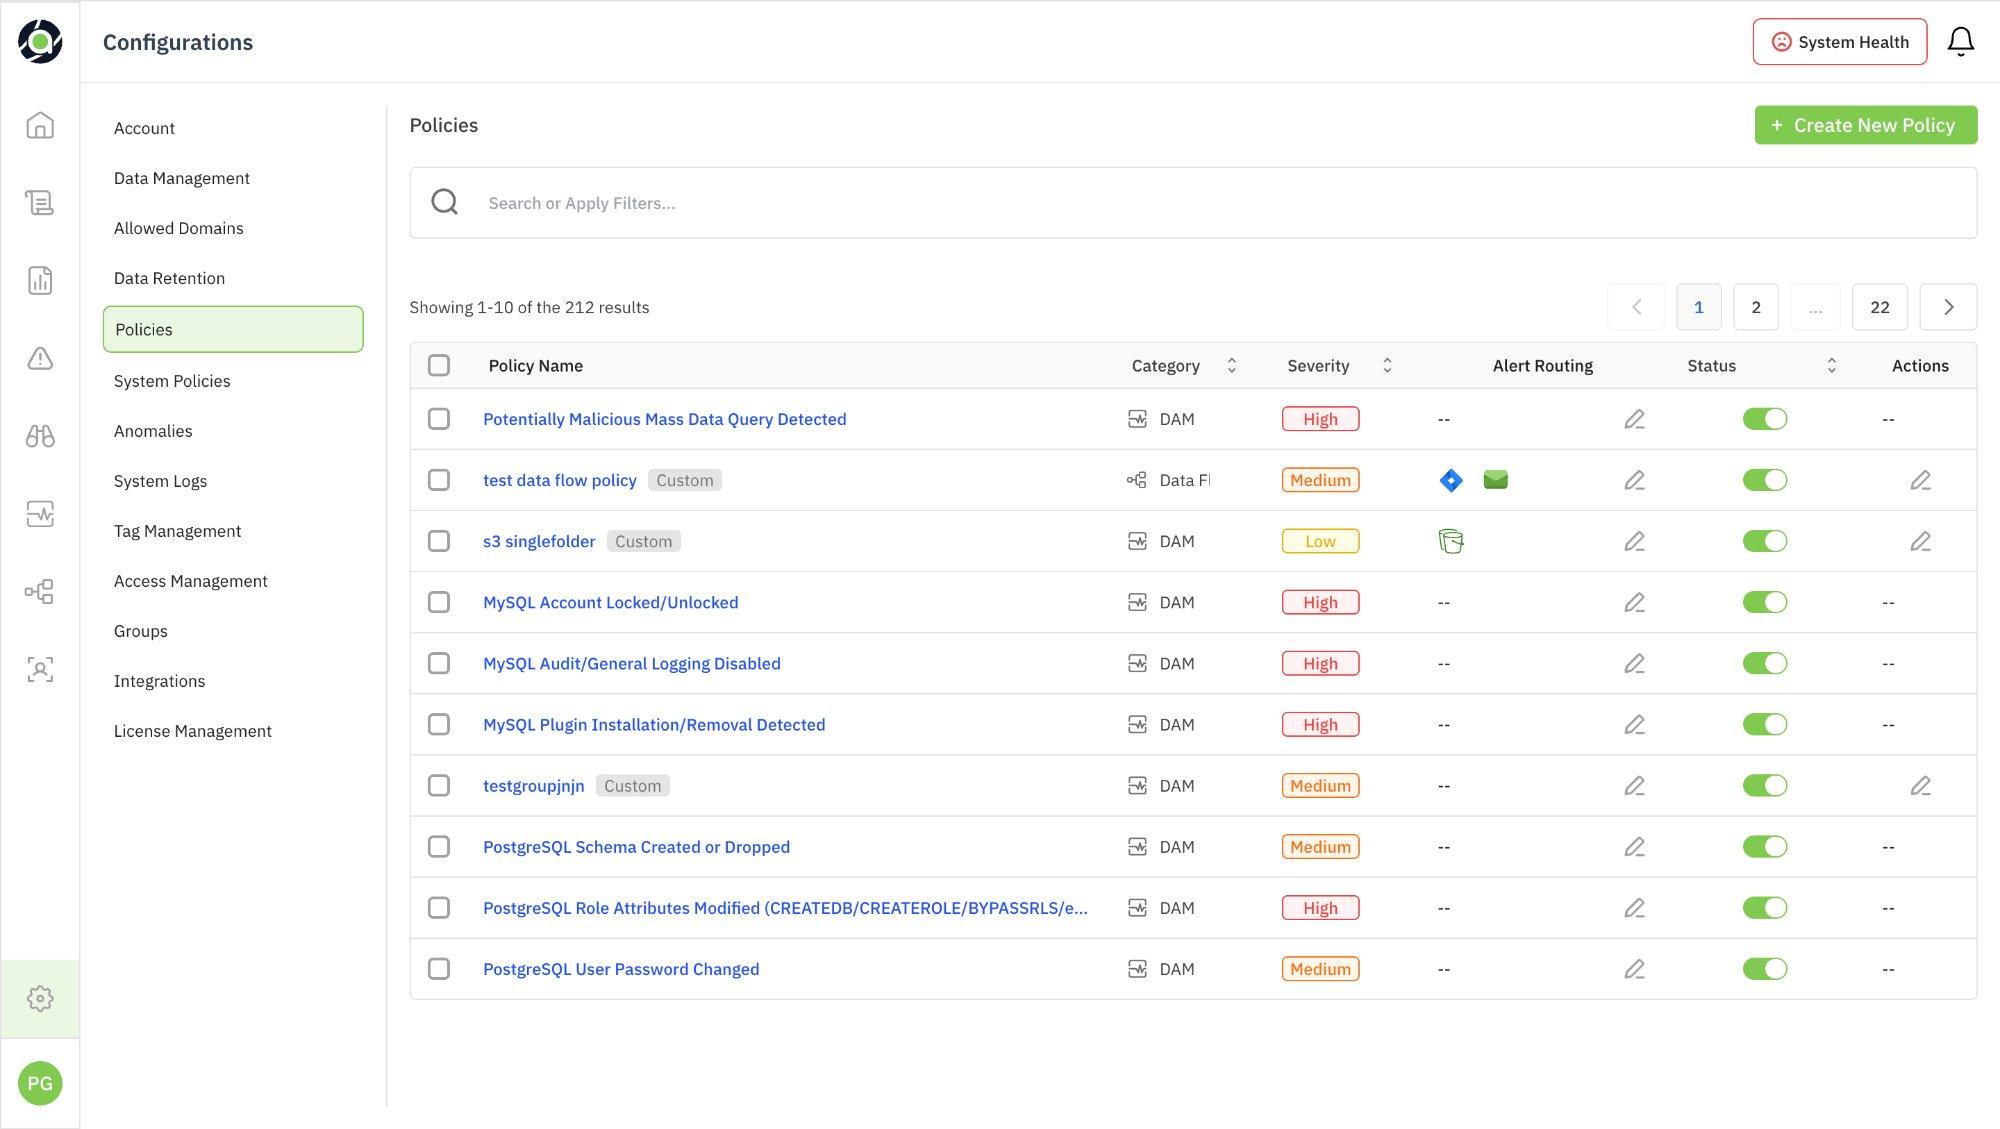This screenshot has height=1129, width=2000.
Task: Edit alert routing for s3 singlefolder
Action: 1634,541
